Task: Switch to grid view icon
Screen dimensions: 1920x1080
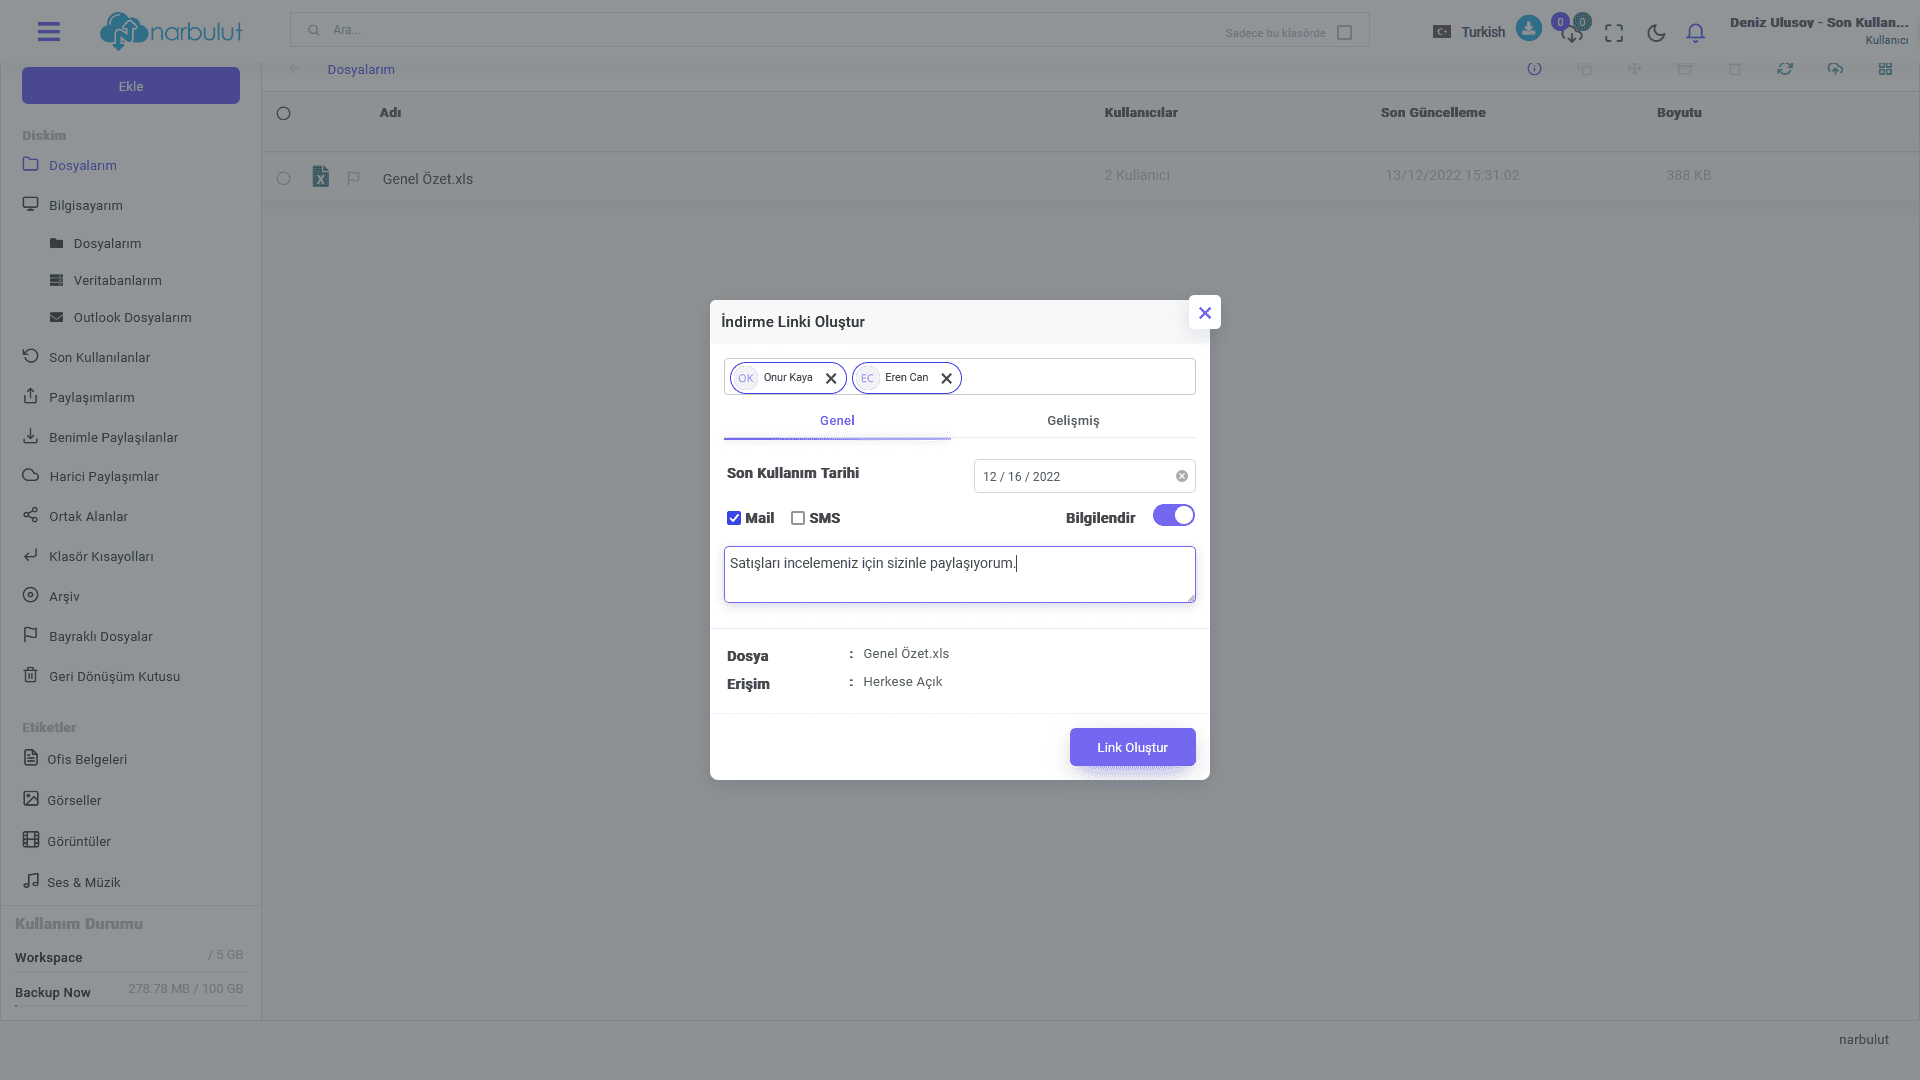Action: [1885, 69]
